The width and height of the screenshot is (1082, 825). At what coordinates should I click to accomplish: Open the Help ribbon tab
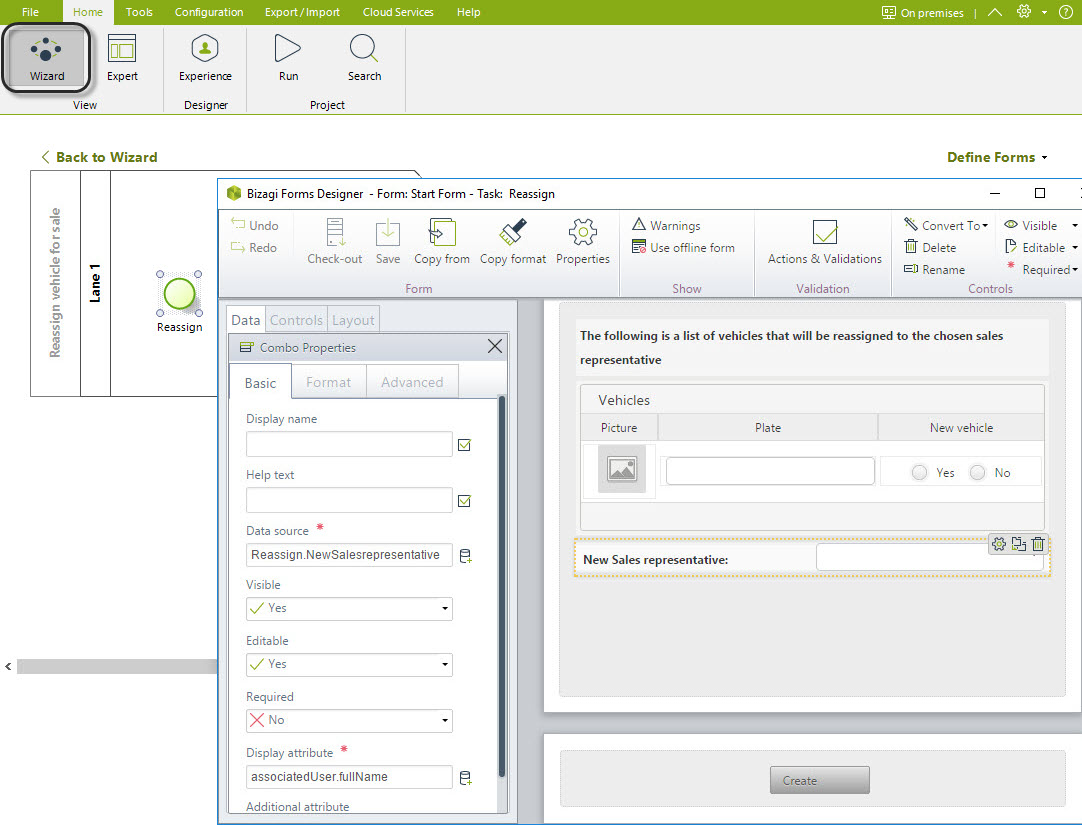click(x=469, y=12)
